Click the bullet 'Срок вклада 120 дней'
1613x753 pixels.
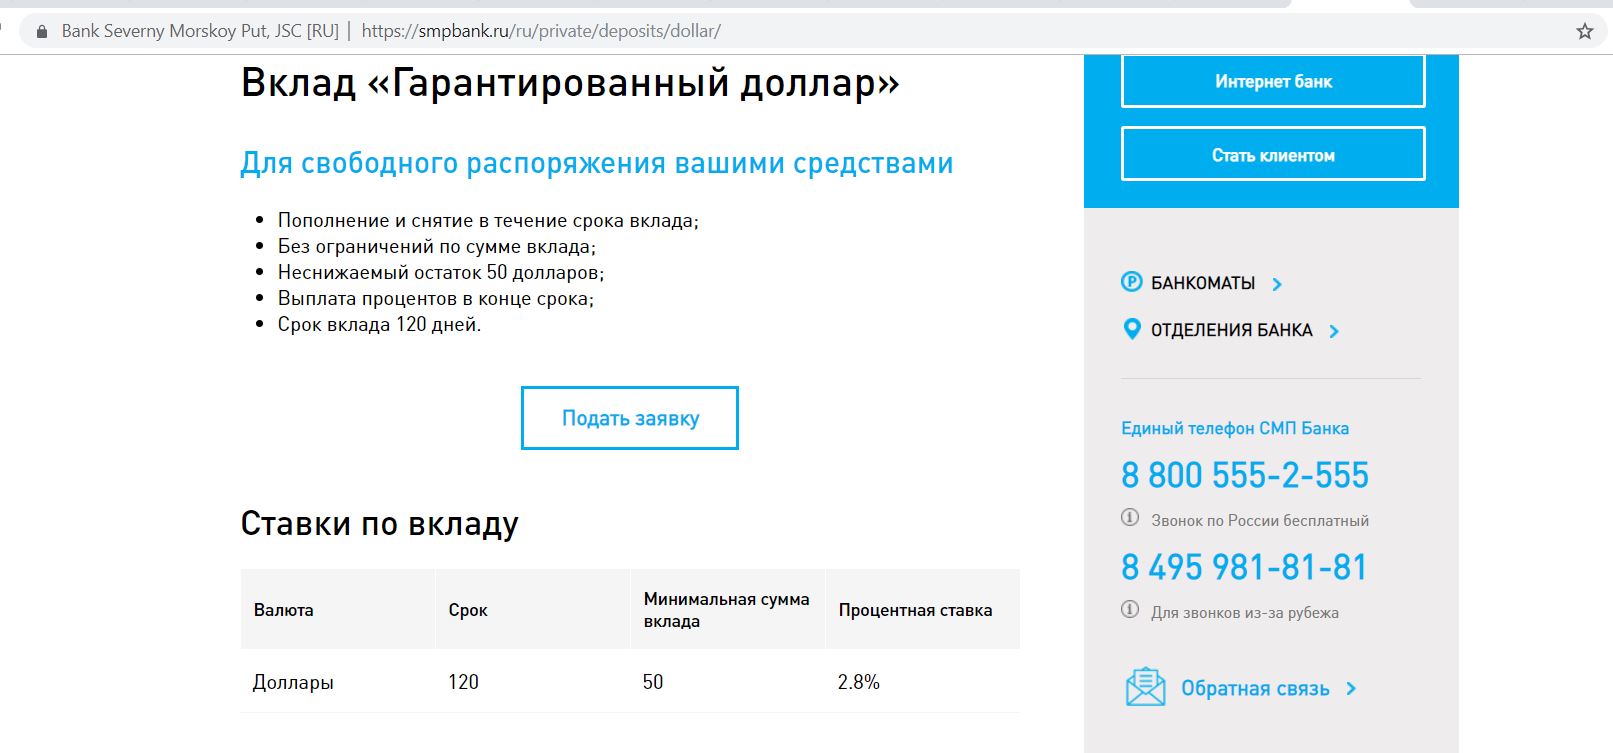pyautogui.click(x=379, y=324)
